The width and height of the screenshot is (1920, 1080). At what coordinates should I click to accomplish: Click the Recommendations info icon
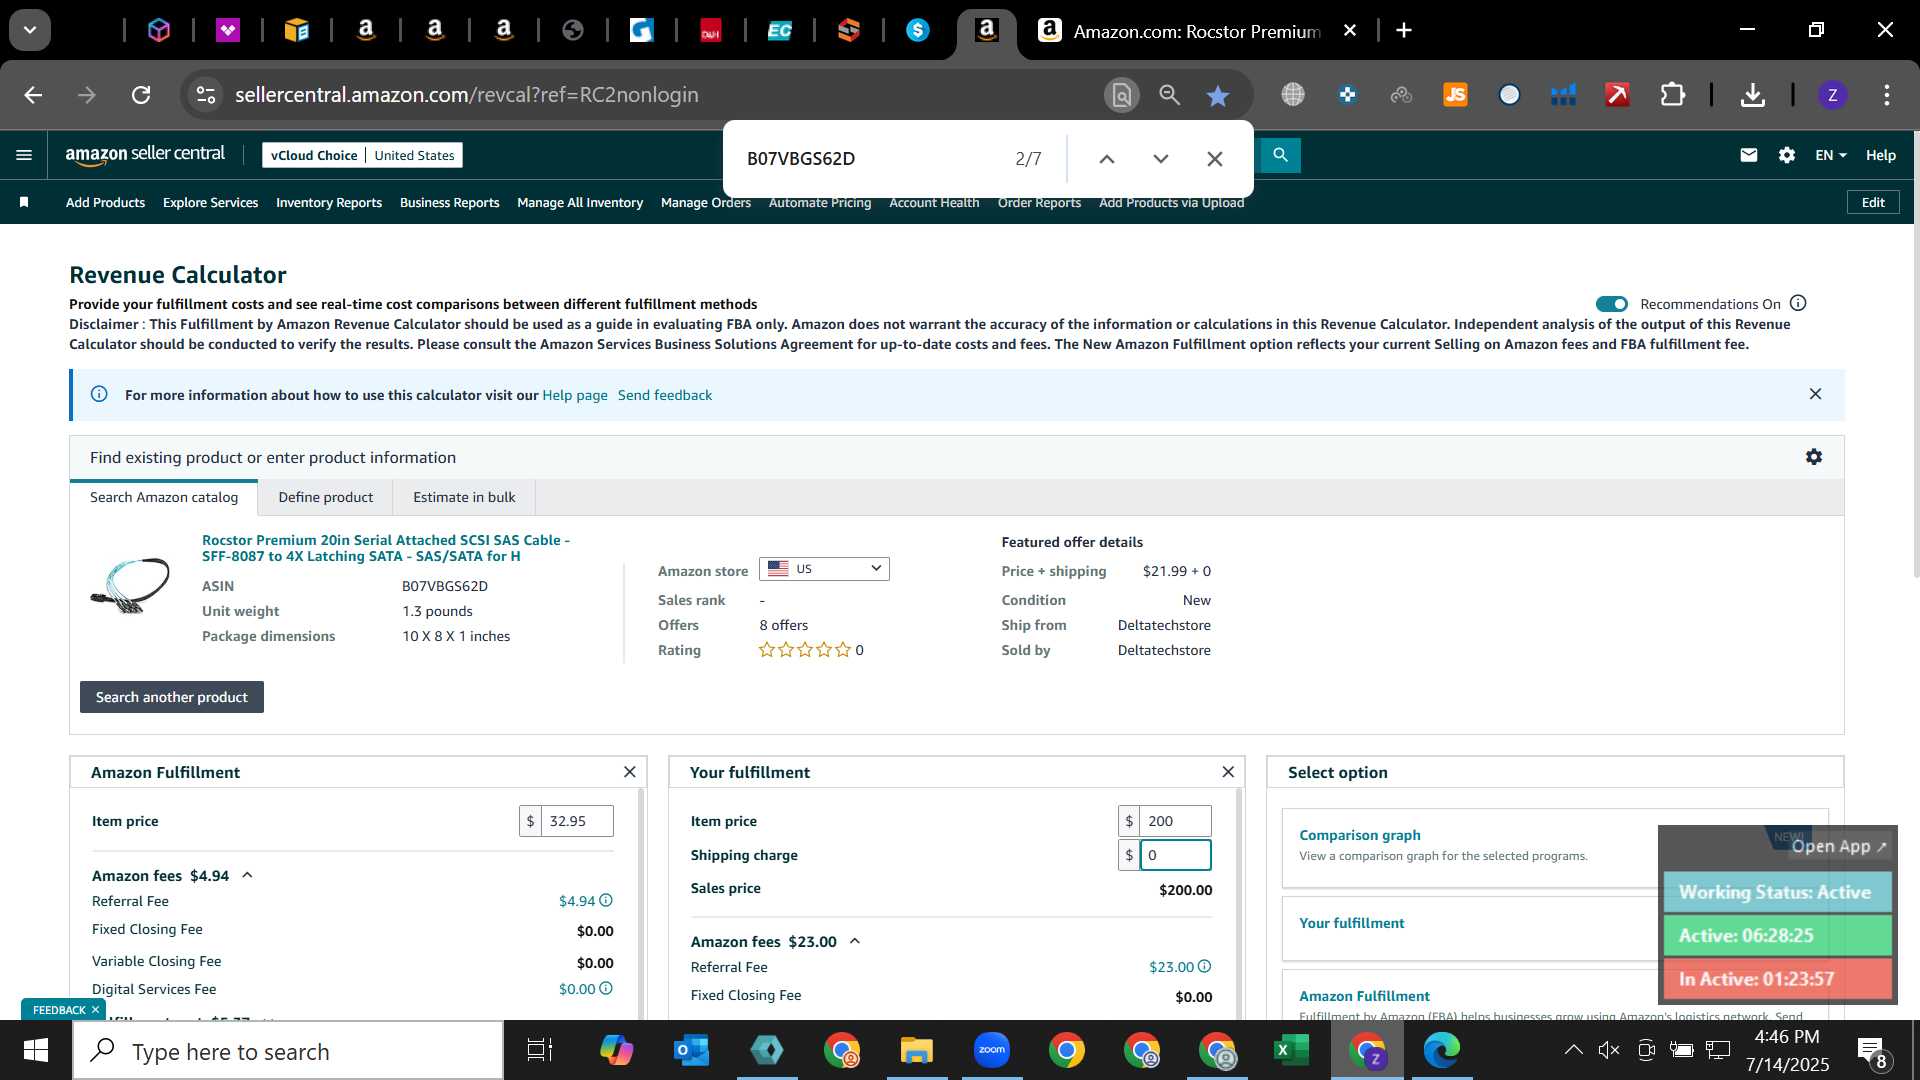click(x=1798, y=303)
